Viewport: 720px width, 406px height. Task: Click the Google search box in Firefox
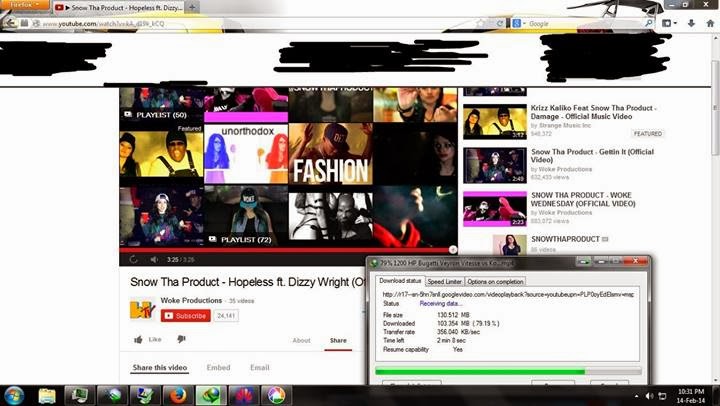584,23
